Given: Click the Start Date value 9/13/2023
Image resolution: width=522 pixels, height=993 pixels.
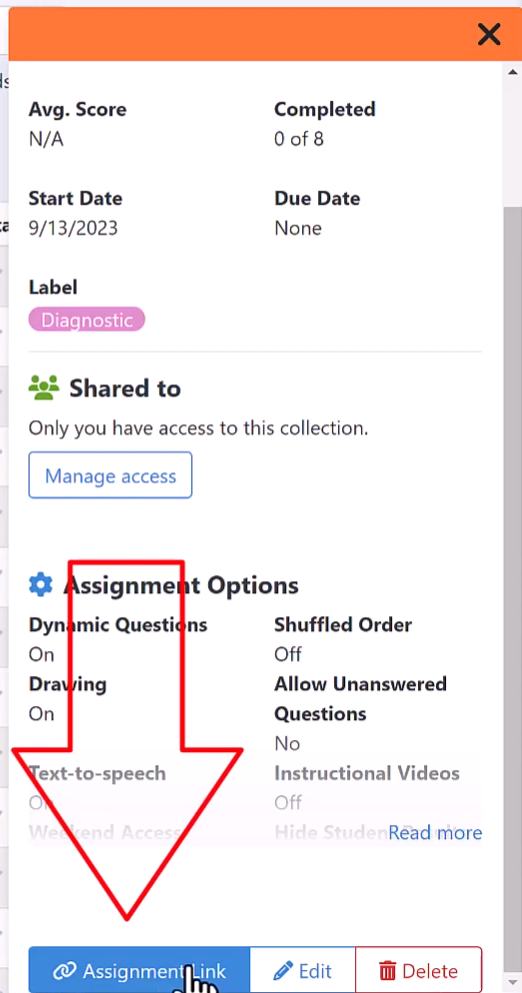Looking at the screenshot, I should pyautogui.click(x=73, y=228).
